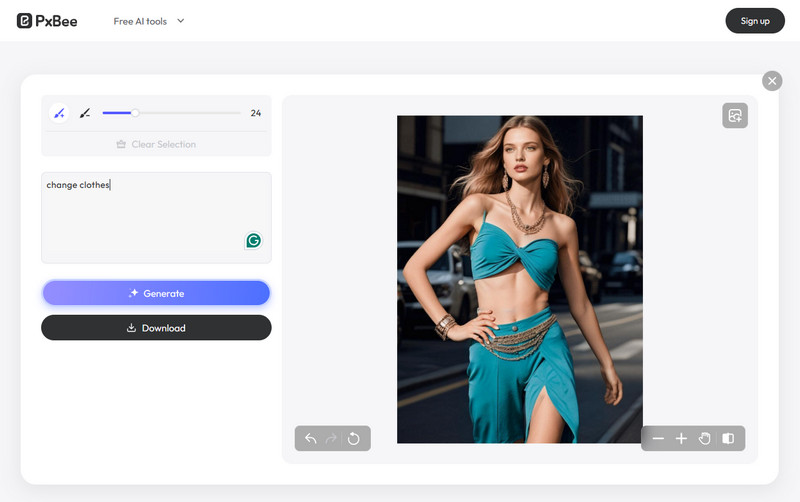Screen dimensions: 800x502
Task: Click the Grammarly icon in prompt box
Action: pos(254,241)
